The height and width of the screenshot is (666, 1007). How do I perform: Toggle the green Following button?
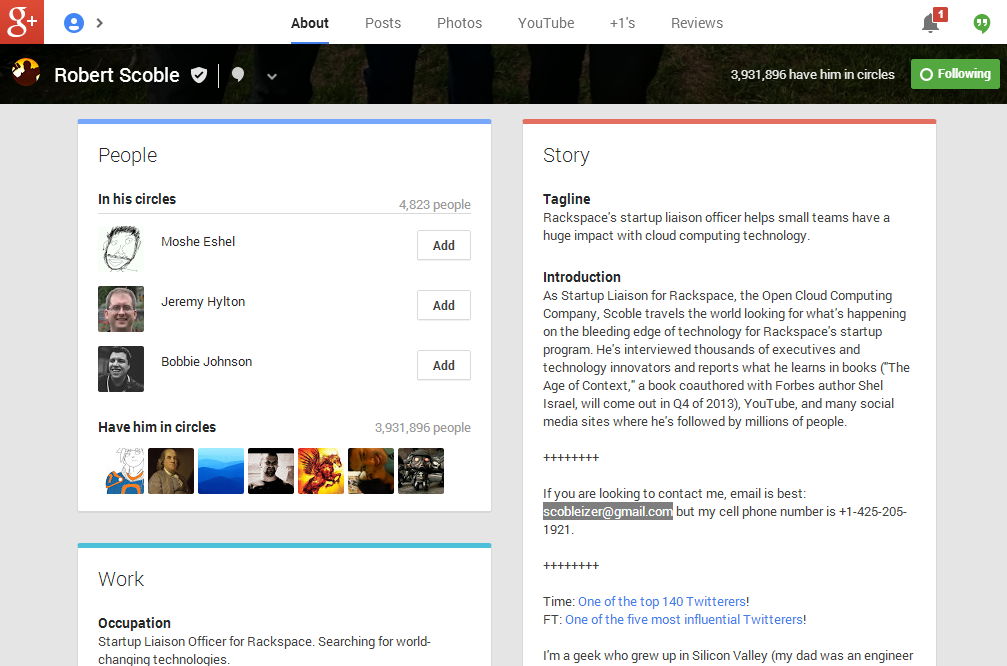[955, 74]
